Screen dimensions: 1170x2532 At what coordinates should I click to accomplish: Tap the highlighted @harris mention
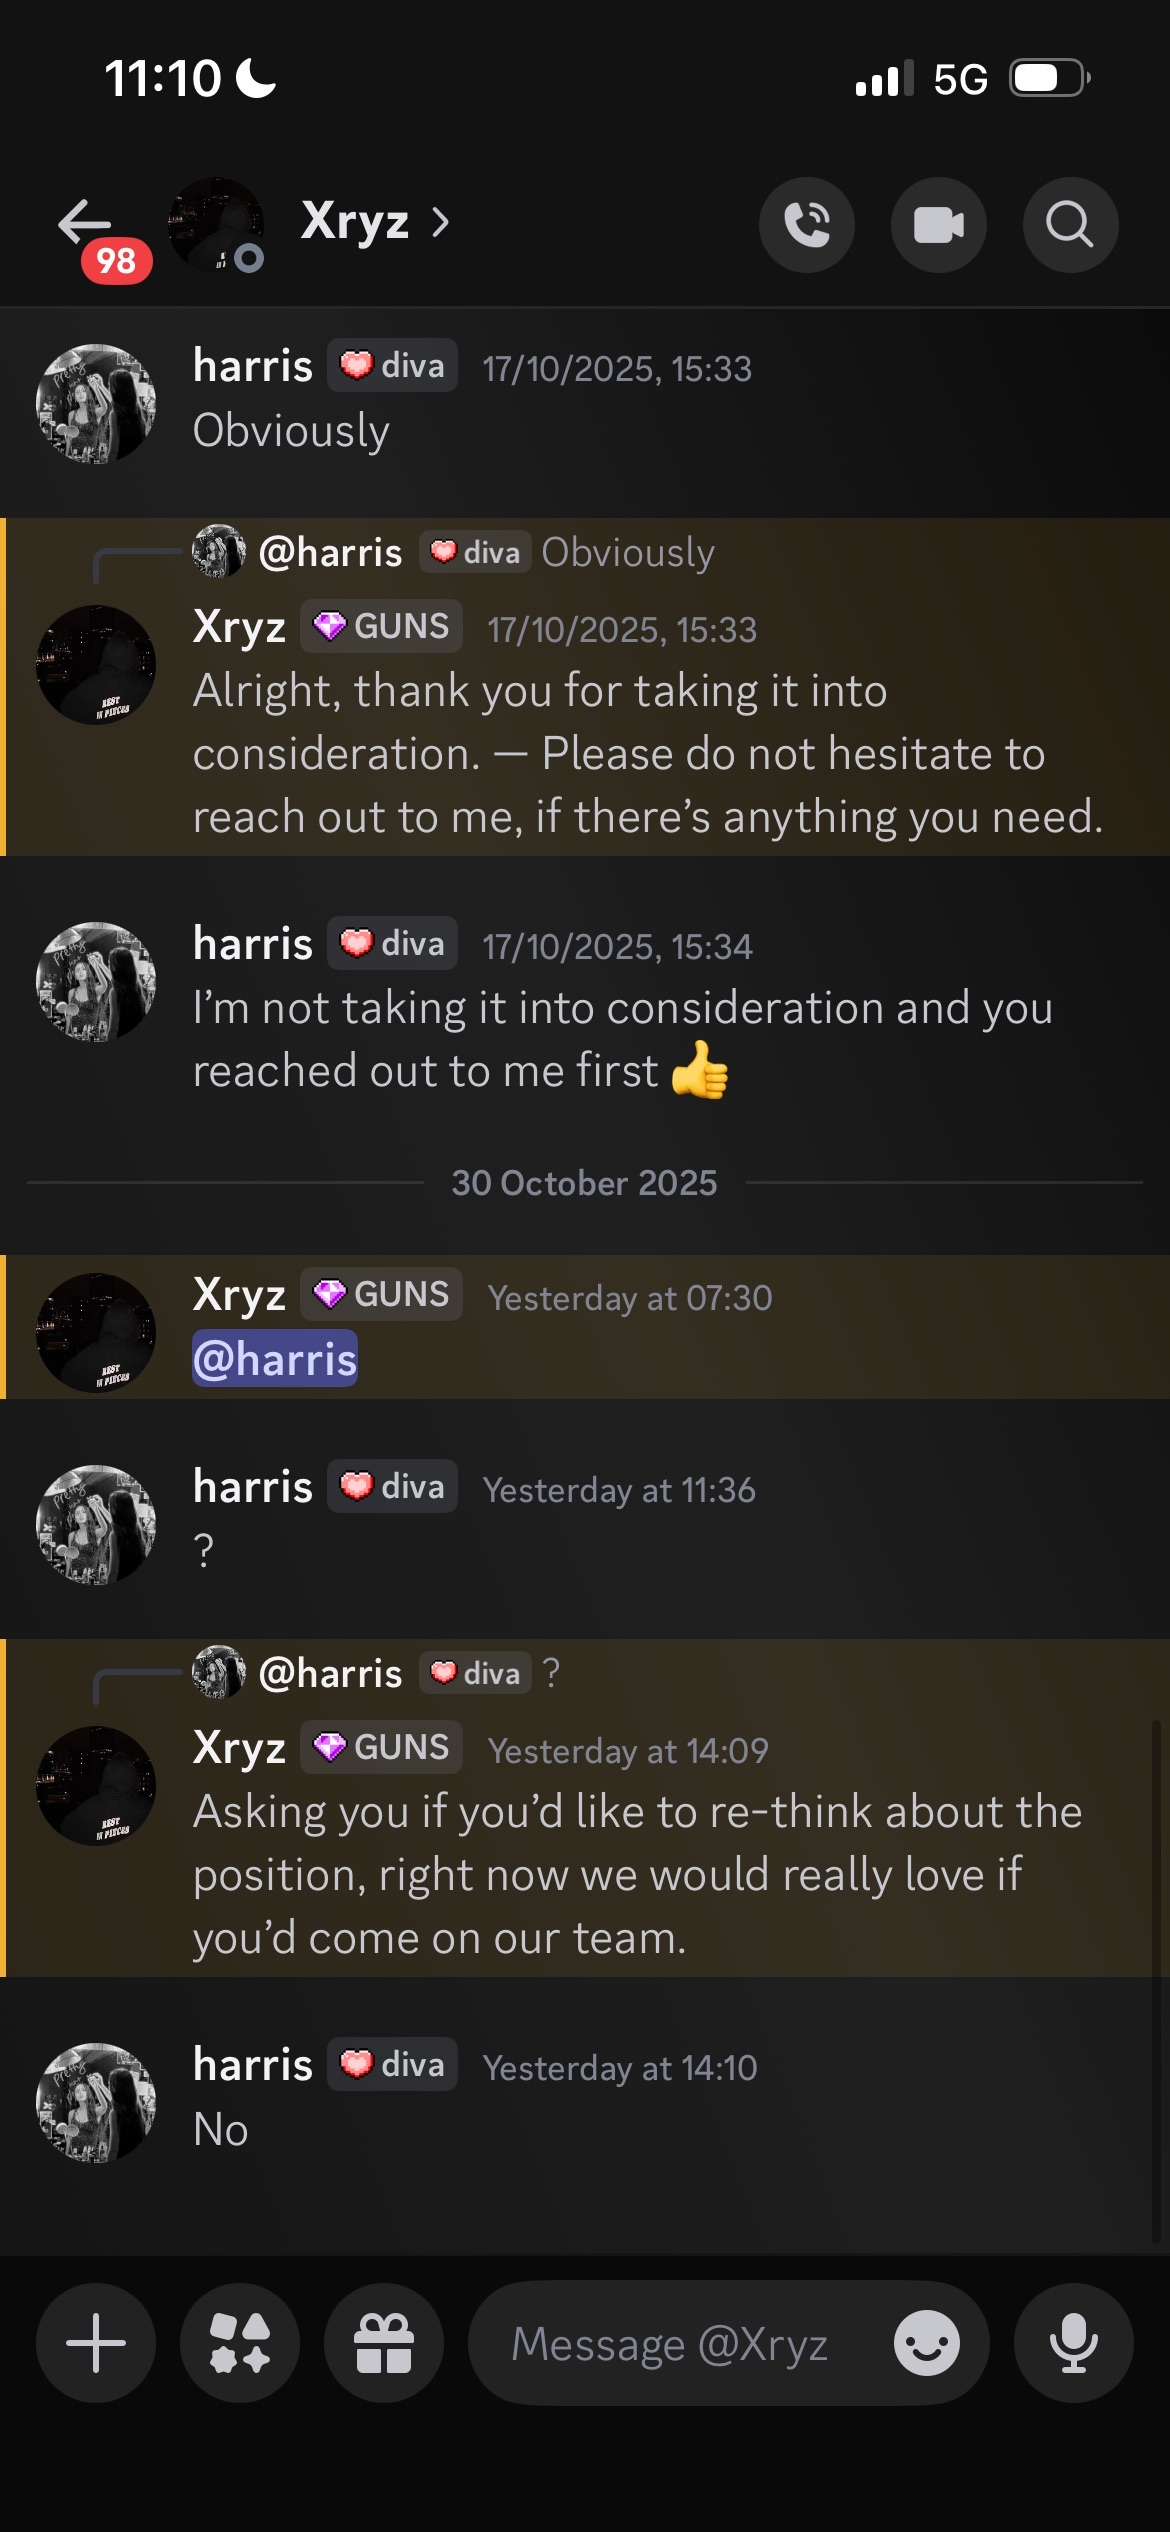point(275,1359)
